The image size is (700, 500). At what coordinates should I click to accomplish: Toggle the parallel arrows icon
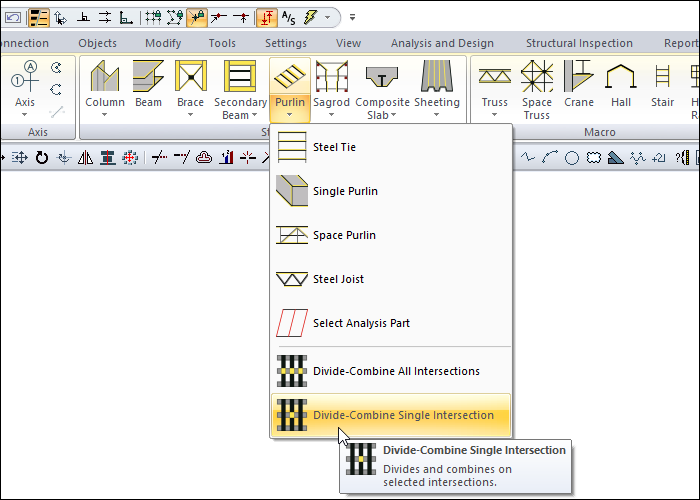click(x=105, y=18)
